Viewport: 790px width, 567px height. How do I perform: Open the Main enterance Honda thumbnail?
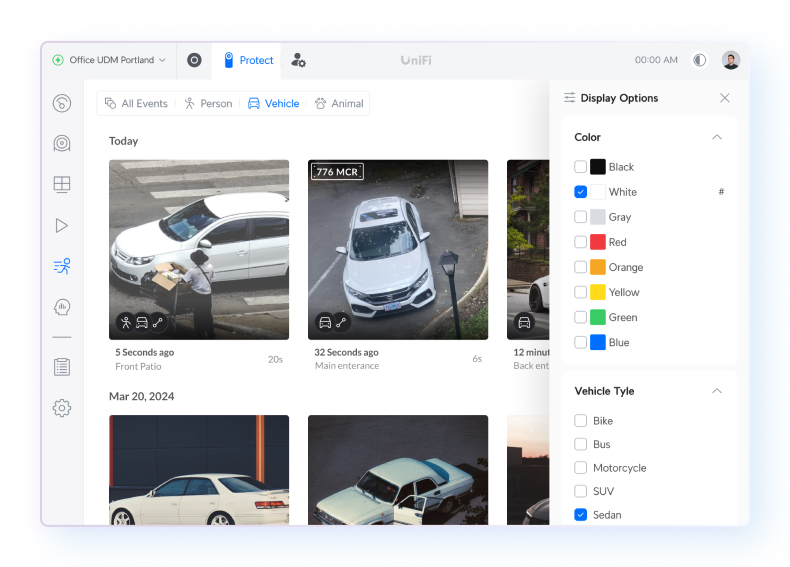click(x=398, y=249)
